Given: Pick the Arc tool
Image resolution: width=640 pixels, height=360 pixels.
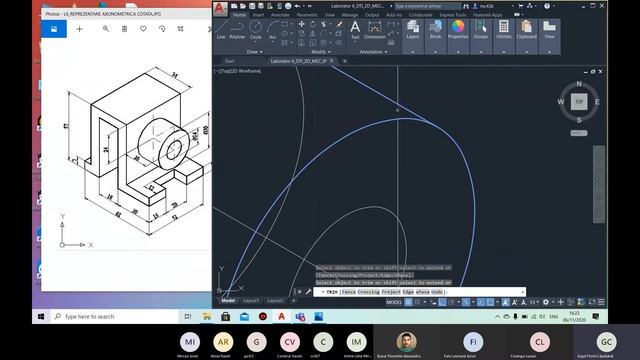Looking at the screenshot, I should click(x=272, y=29).
